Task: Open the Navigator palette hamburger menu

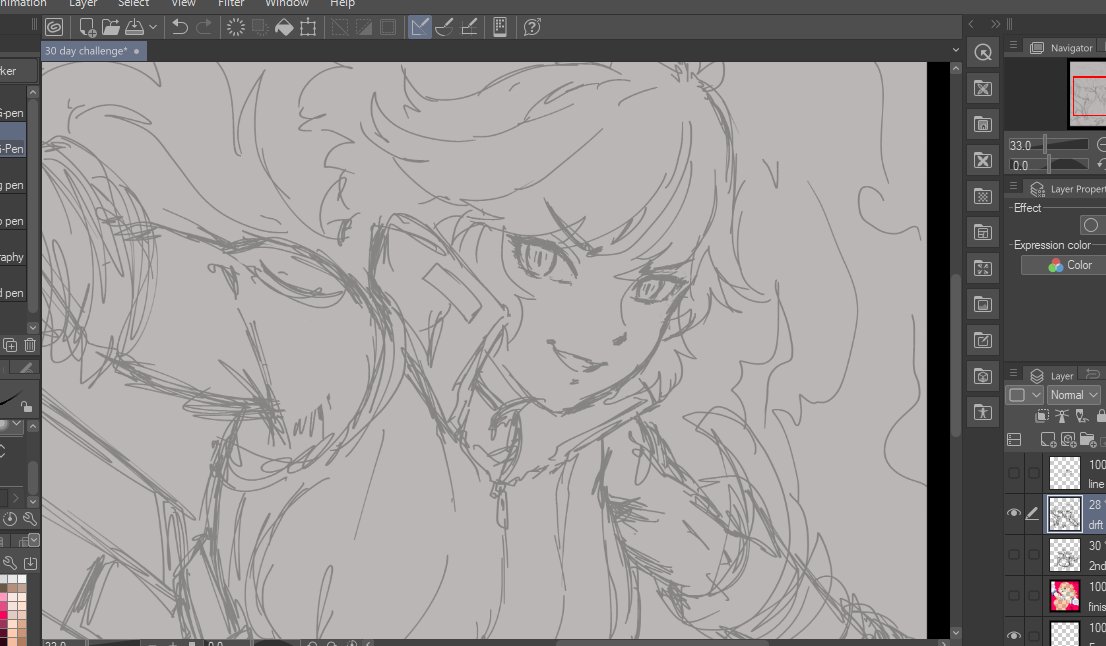Action: 1014,45
